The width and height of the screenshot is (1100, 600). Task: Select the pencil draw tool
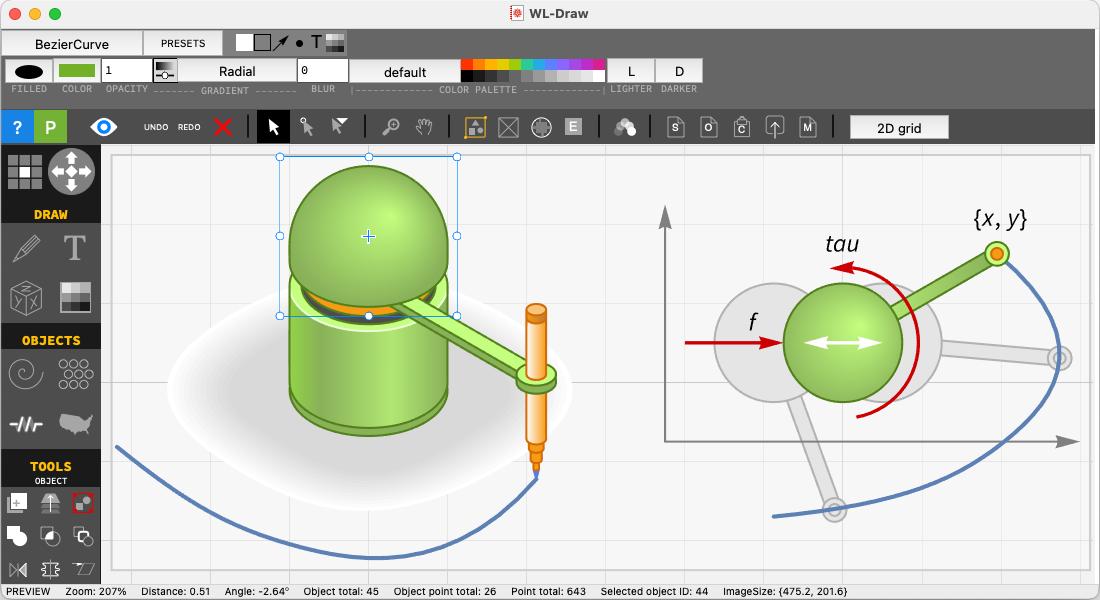[x=27, y=248]
